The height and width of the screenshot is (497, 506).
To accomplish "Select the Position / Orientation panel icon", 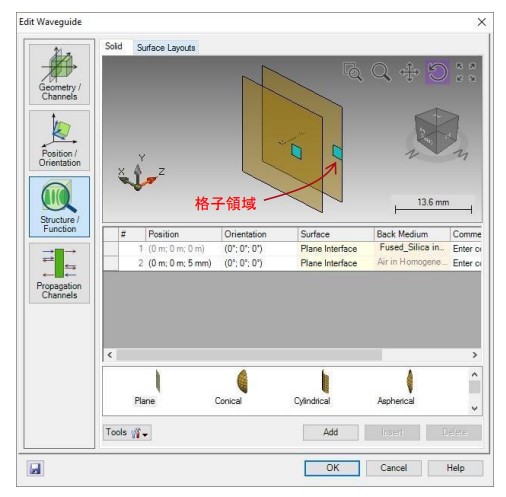I will click(59, 140).
